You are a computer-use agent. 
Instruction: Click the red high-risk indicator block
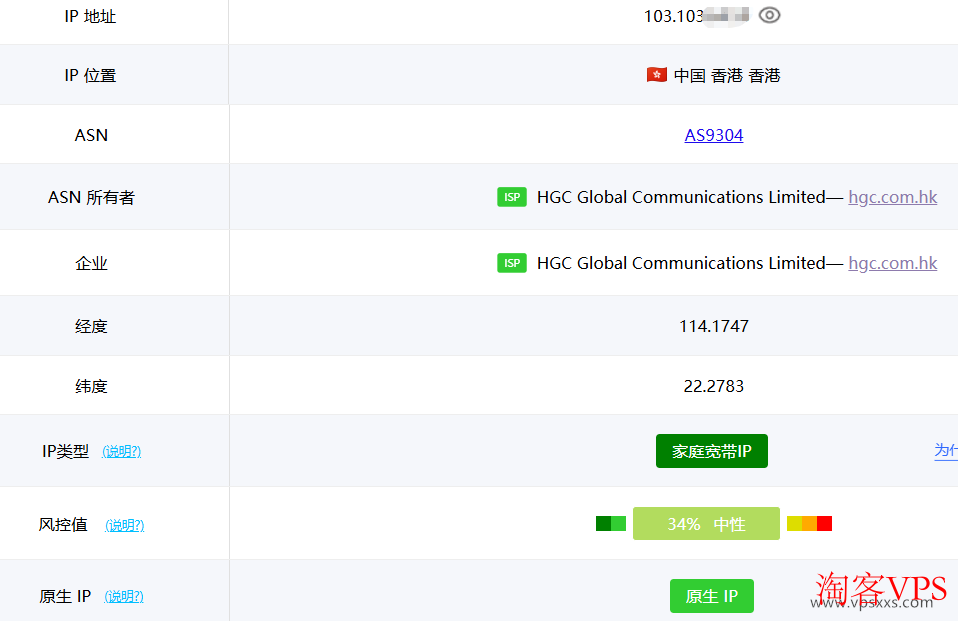pyautogui.click(x=823, y=523)
